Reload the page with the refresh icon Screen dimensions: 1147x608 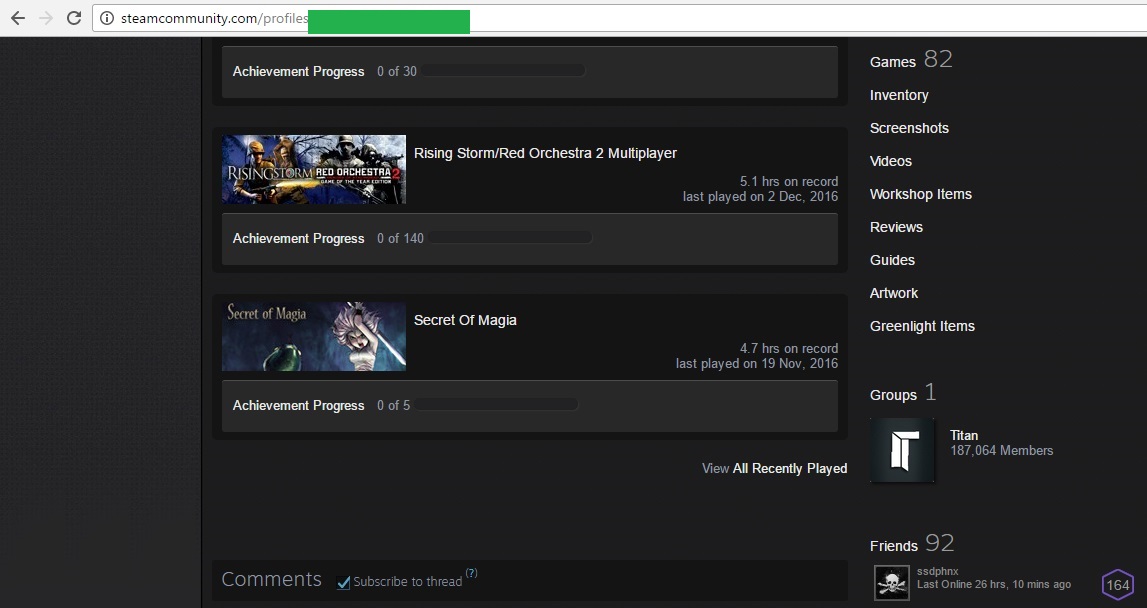click(74, 18)
